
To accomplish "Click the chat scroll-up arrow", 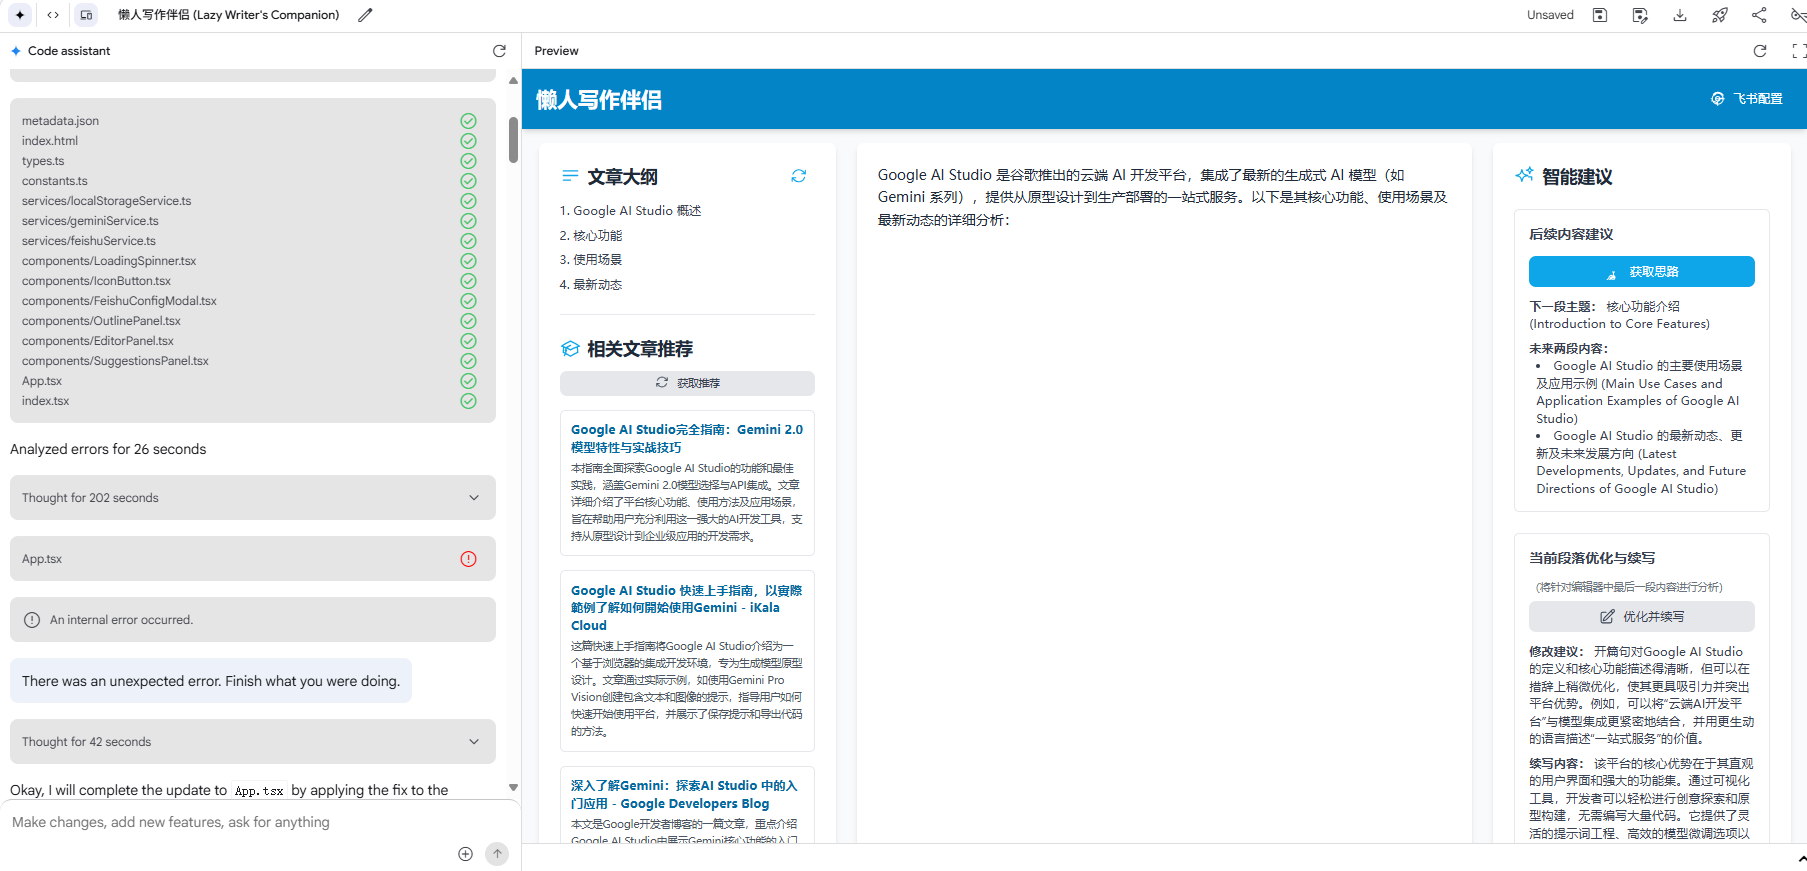I will (x=513, y=81).
